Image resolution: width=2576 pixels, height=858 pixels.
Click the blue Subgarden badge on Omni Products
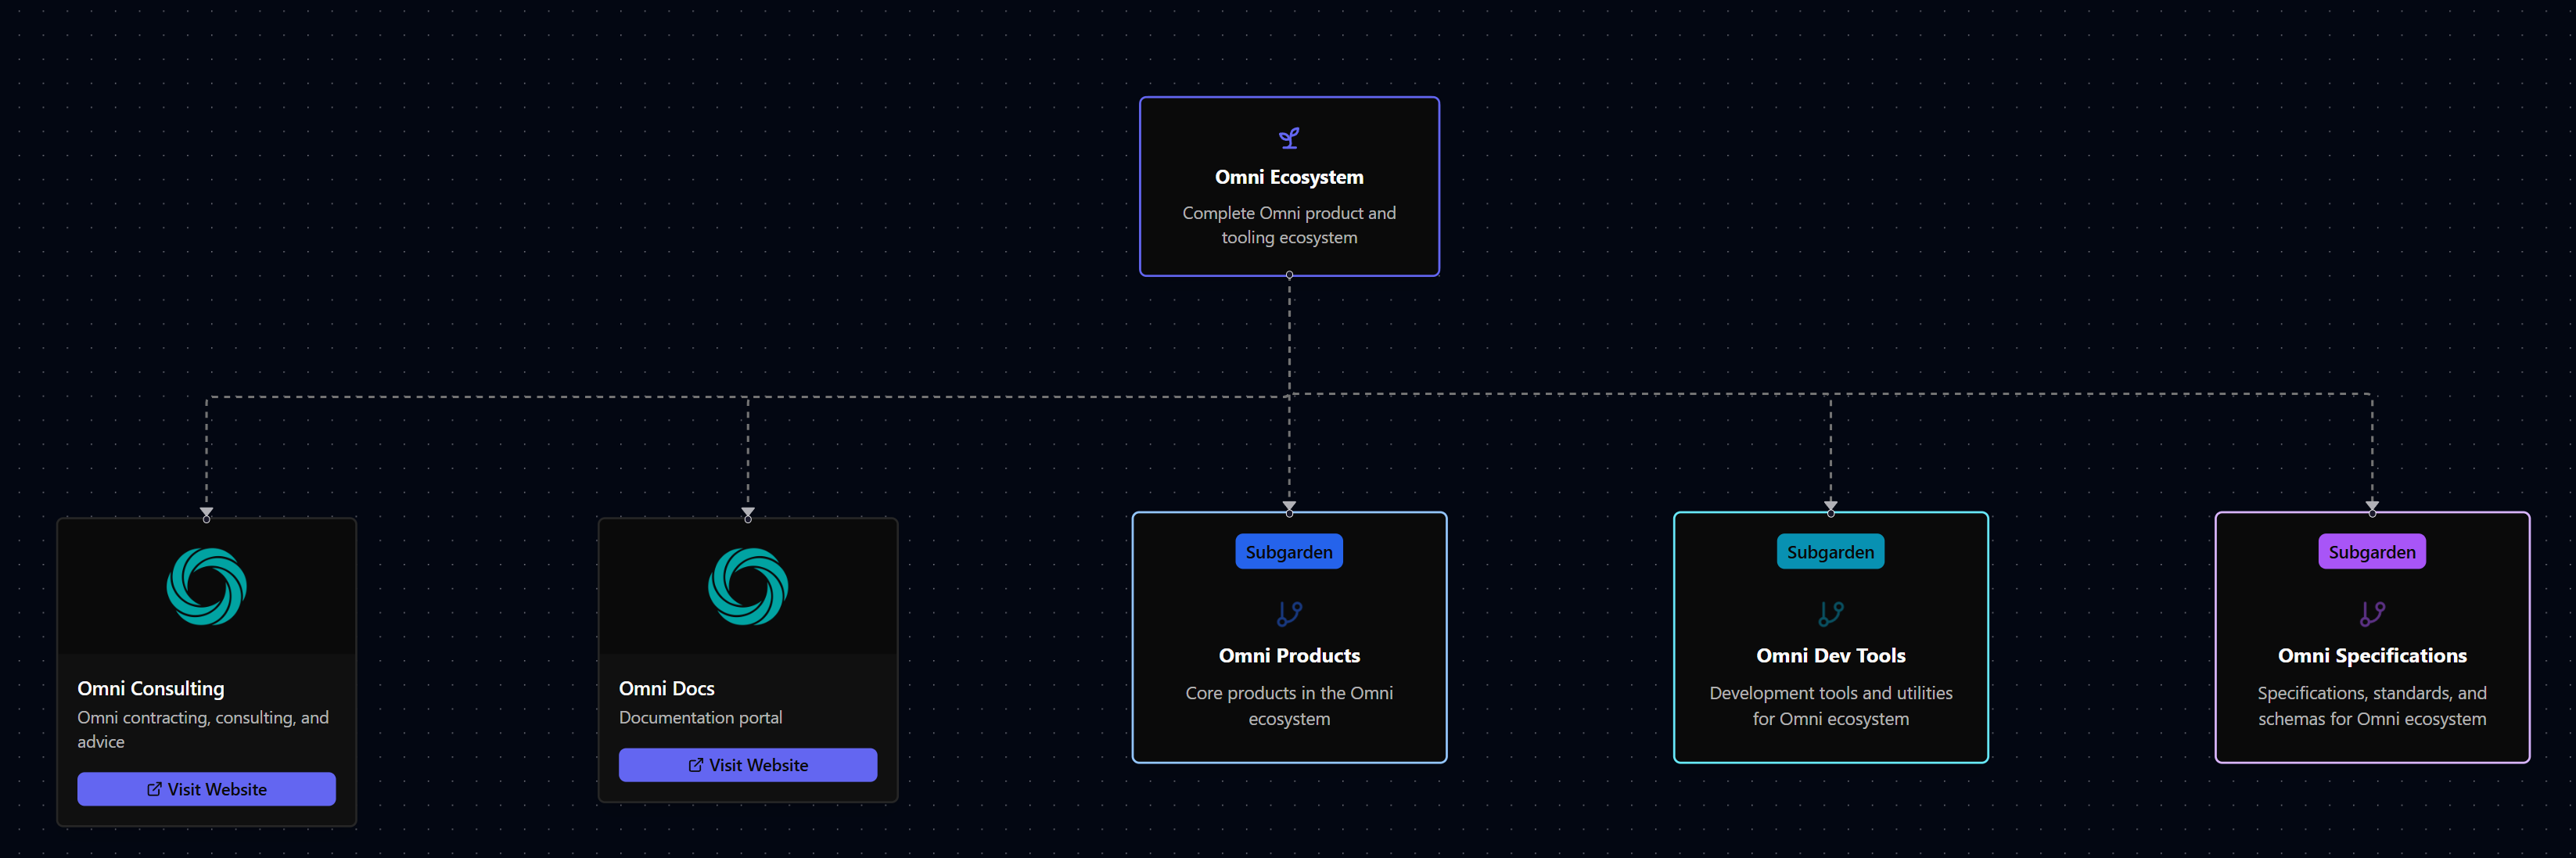1288,552
